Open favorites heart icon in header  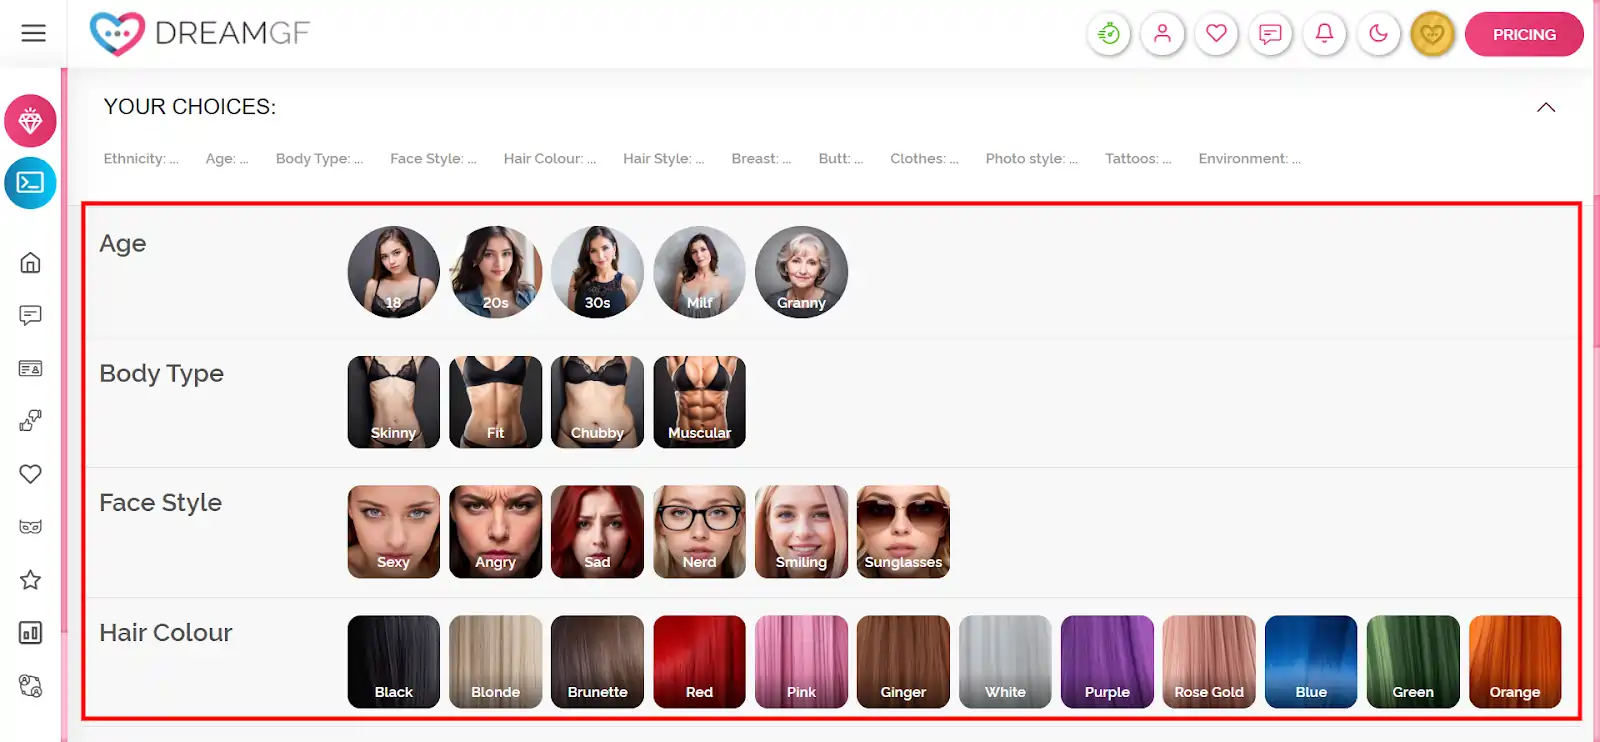click(x=1217, y=34)
